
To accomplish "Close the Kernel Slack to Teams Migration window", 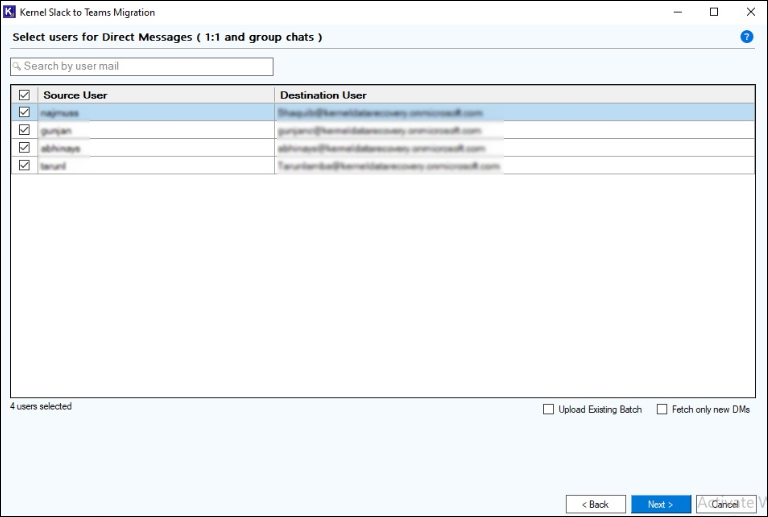I will click(x=750, y=12).
